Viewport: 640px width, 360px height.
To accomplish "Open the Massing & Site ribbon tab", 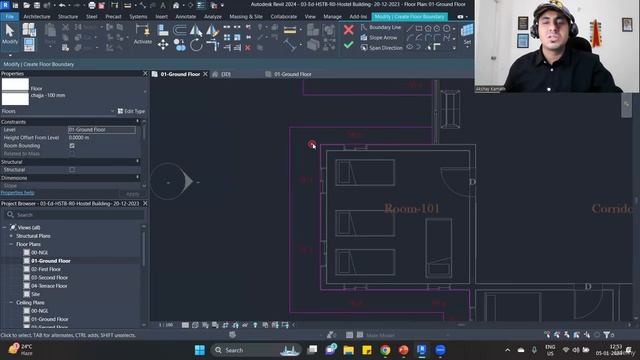I will click(x=246, y=17).
